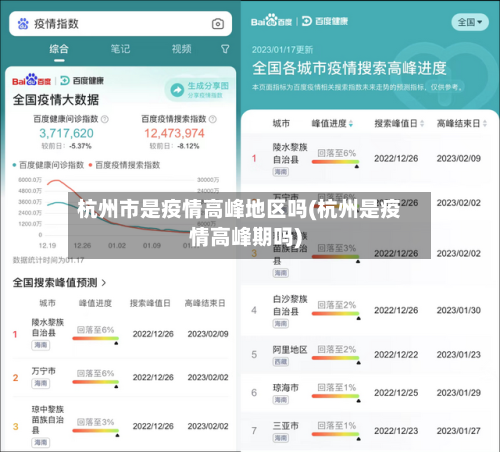
Task: Click the 百度健康 logo in left card
Action: click(82, 80)
